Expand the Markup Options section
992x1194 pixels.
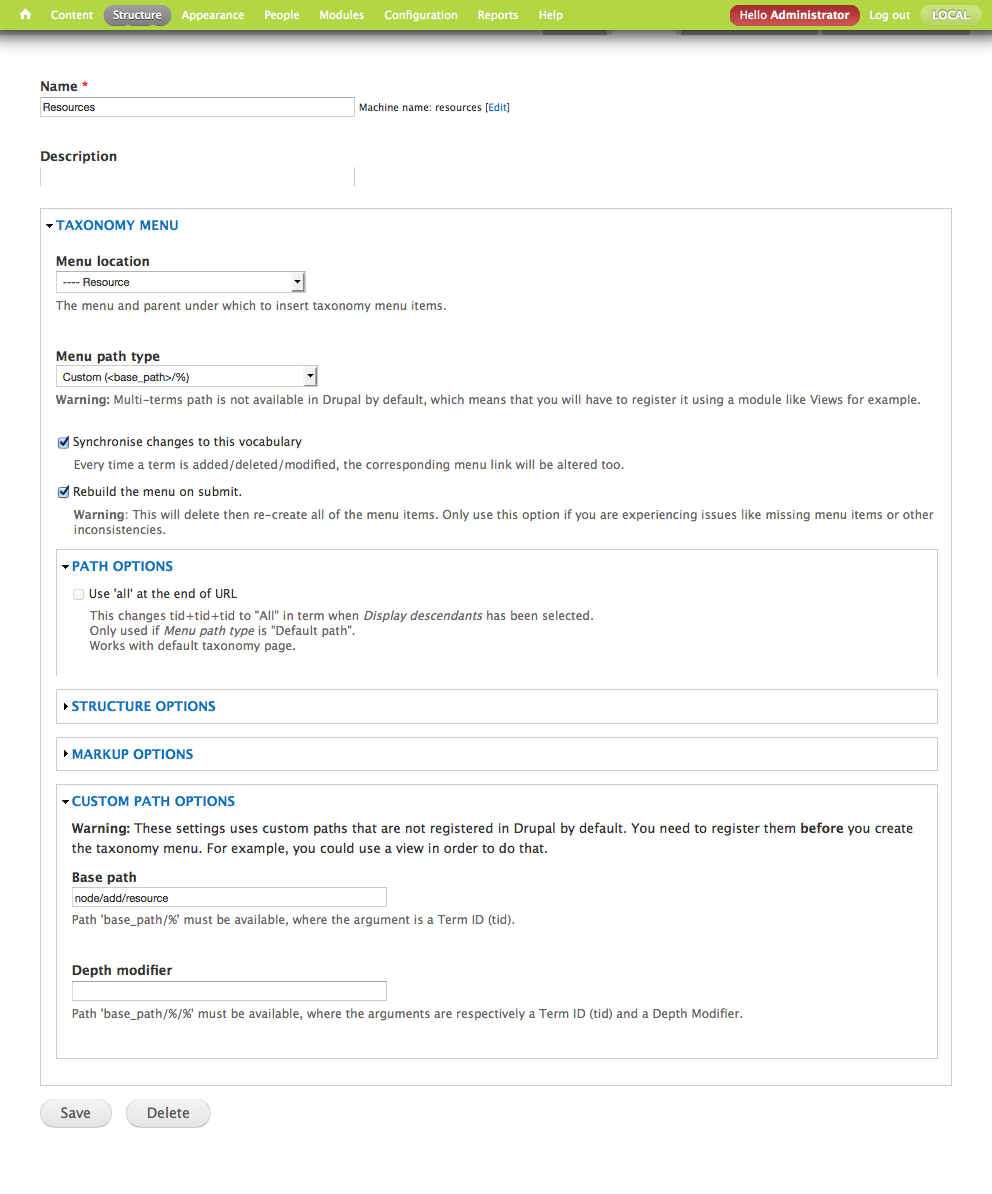coord(132,754)
